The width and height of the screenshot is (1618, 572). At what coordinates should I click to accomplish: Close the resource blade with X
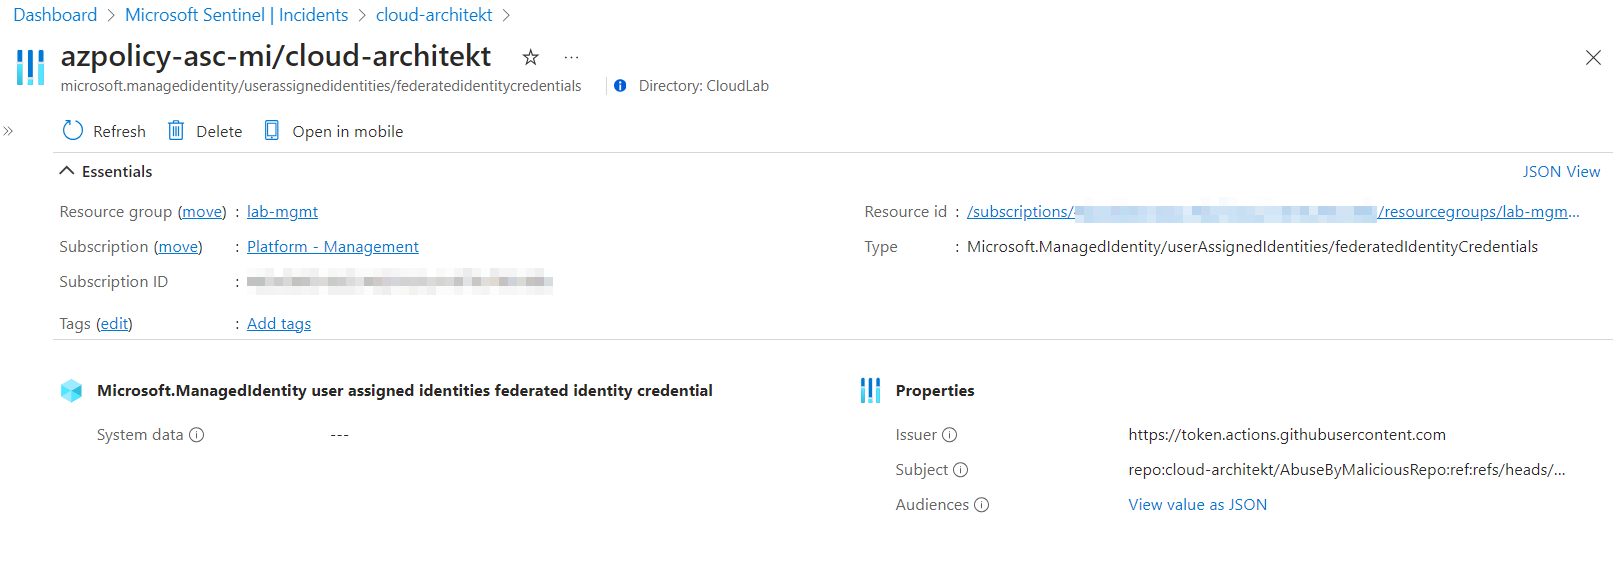[1593, 58]
